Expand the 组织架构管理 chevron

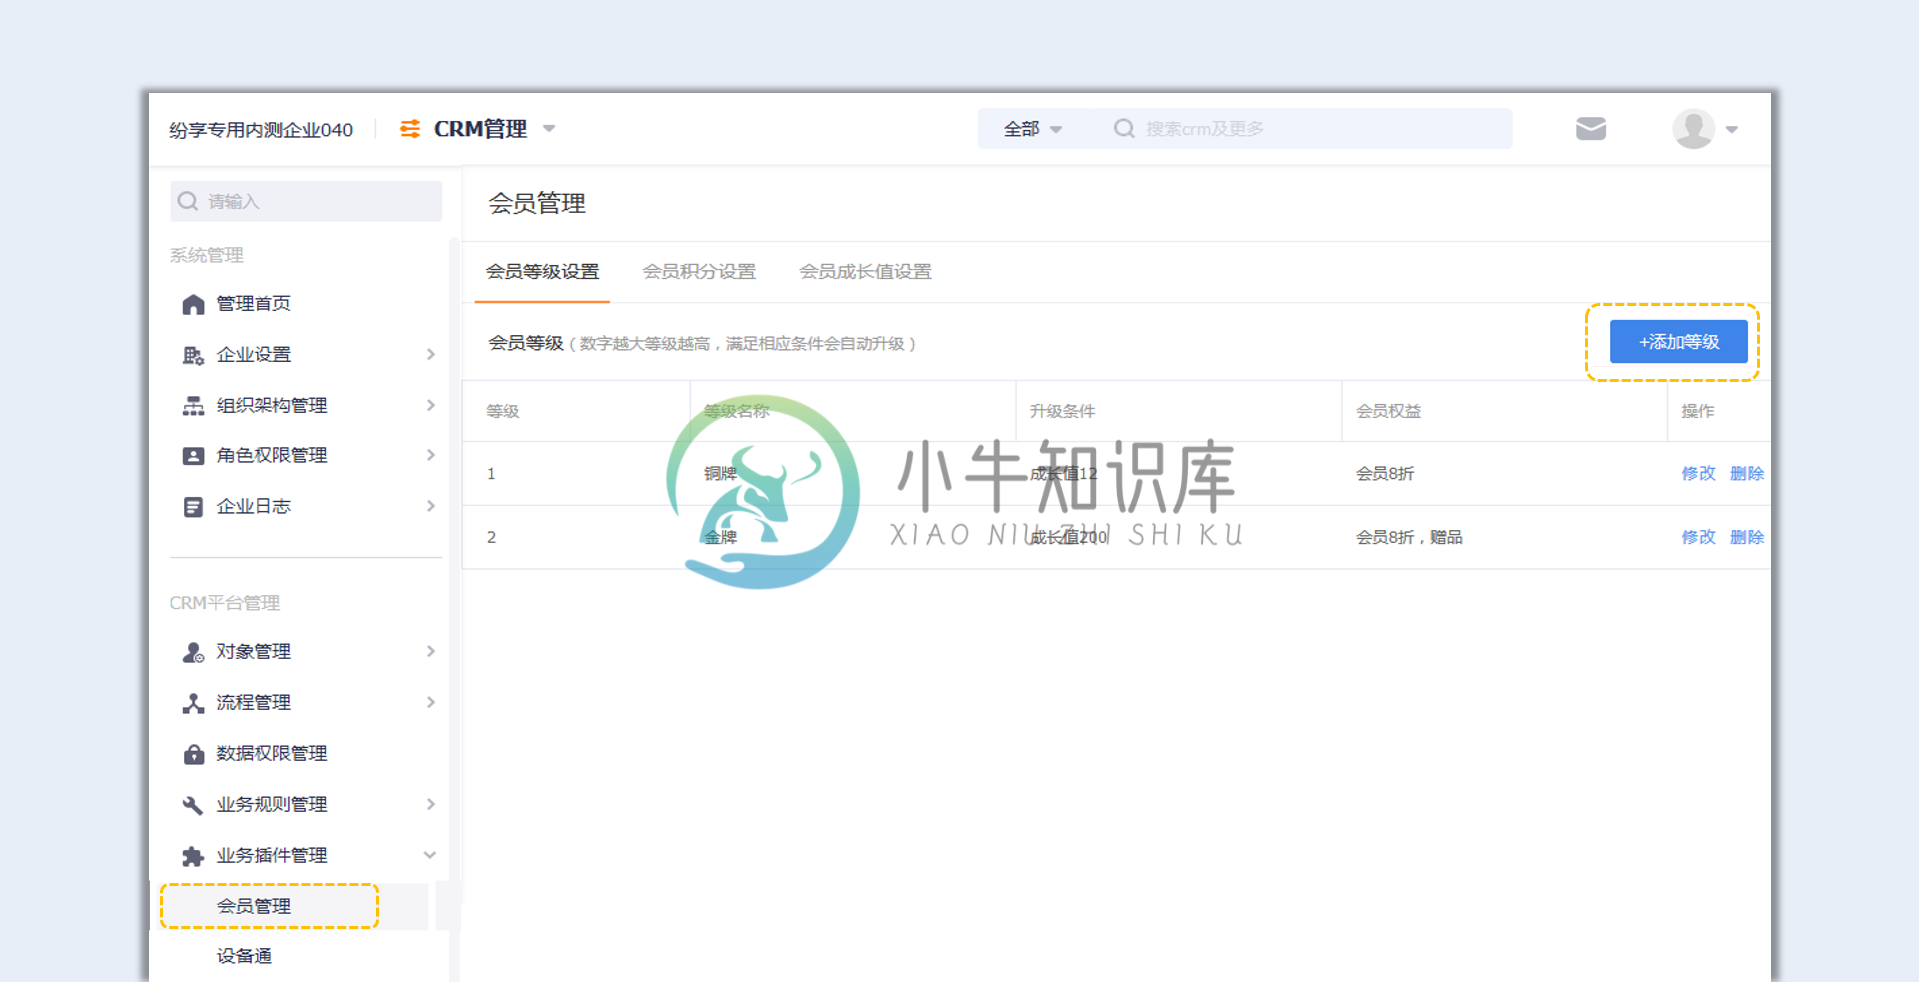(x=431, y=405)
